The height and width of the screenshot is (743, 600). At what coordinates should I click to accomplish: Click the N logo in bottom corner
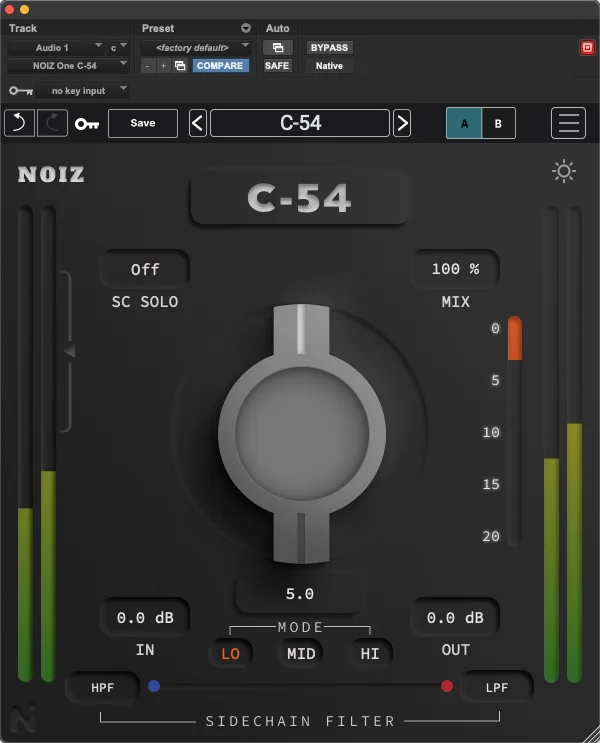[x=23, y=719]
